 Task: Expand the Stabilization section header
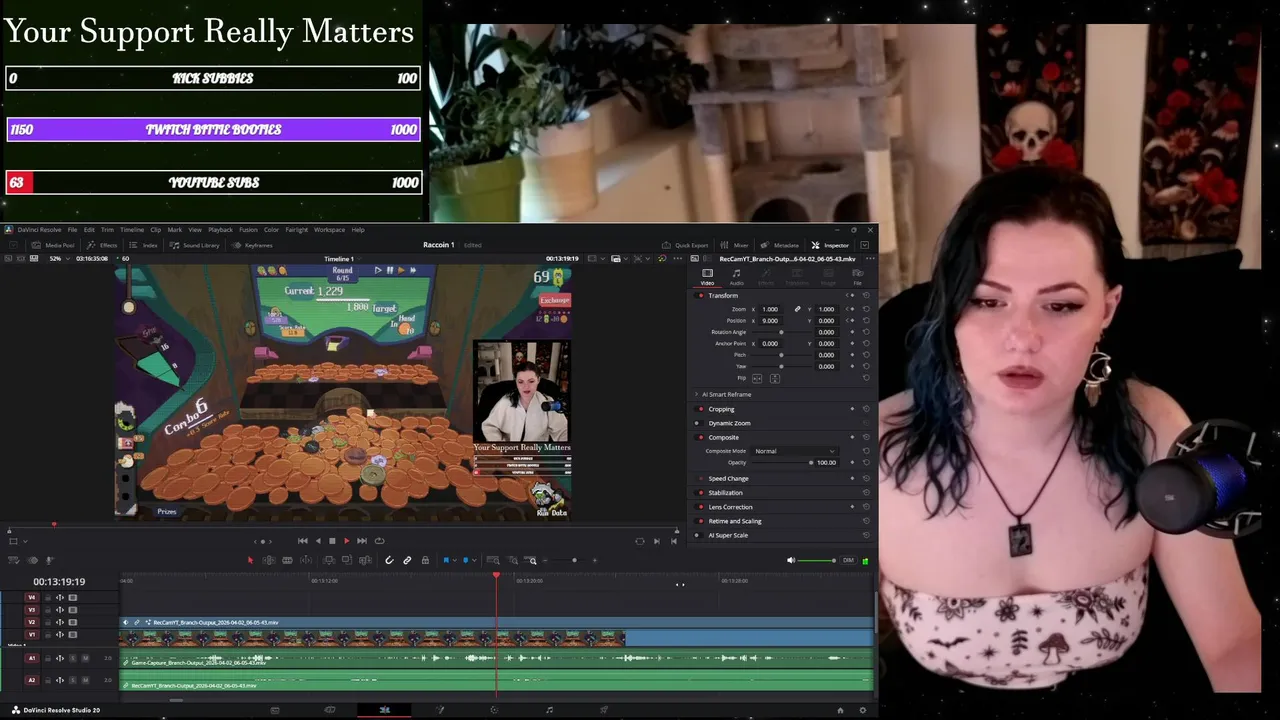coord(725,493)
